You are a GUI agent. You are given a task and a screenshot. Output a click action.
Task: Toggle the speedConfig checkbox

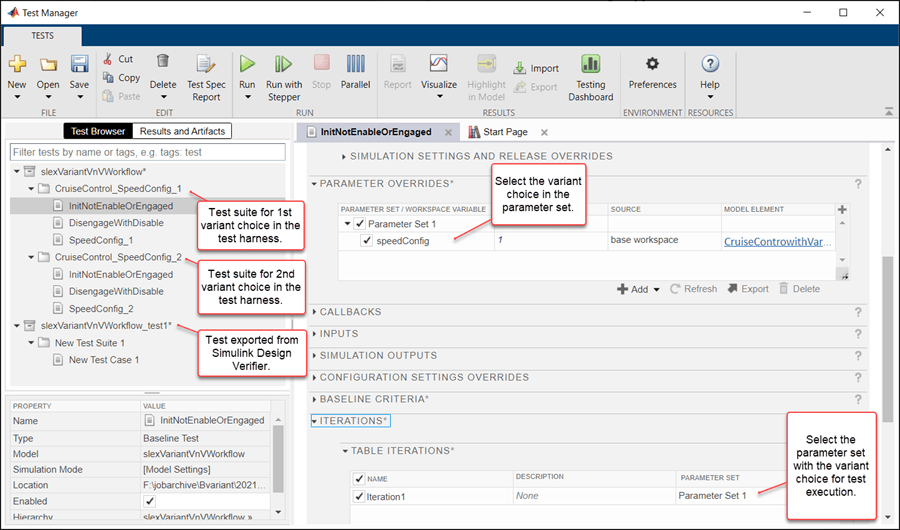tap(367, 241)
